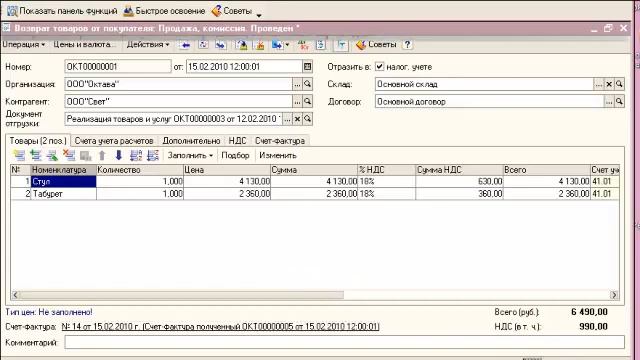Viewport: 640px width, 360px height.
Task: Click ellipsis selector for Документ отгрузки
Action: point(287,119)
